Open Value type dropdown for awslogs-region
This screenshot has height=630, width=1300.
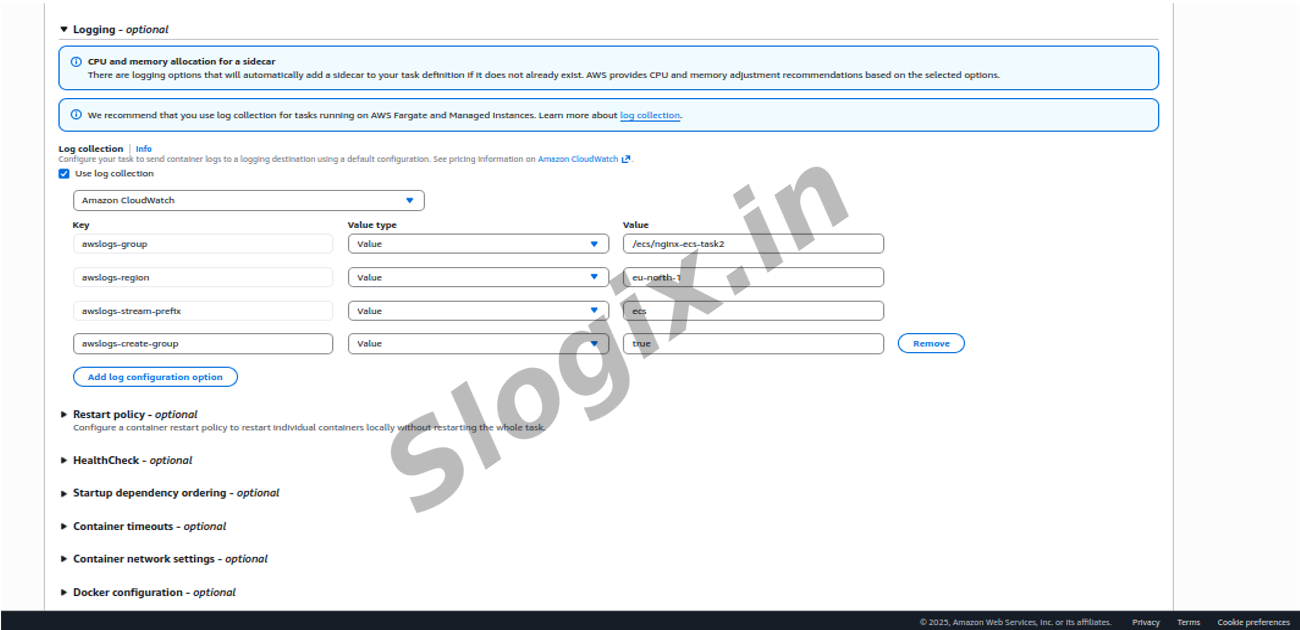click(x=478, y=278)
